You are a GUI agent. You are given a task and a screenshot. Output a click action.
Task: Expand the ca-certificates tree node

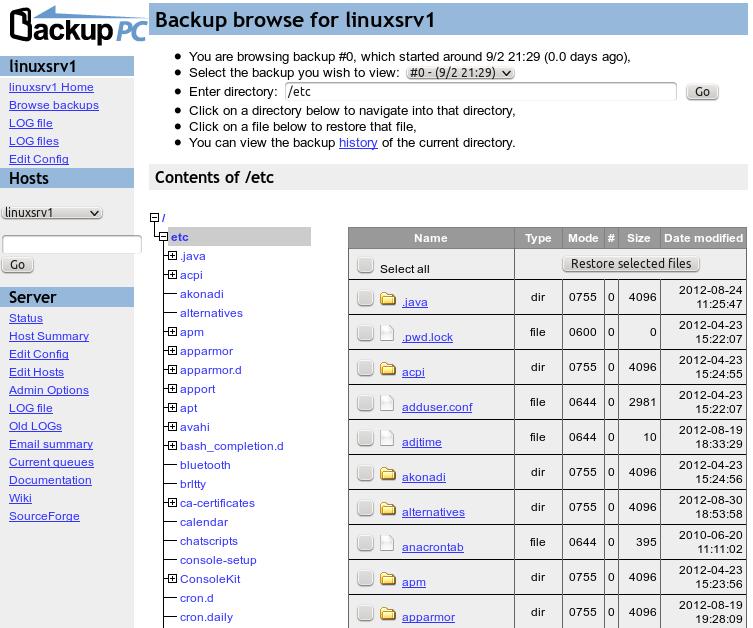point(172,503)
